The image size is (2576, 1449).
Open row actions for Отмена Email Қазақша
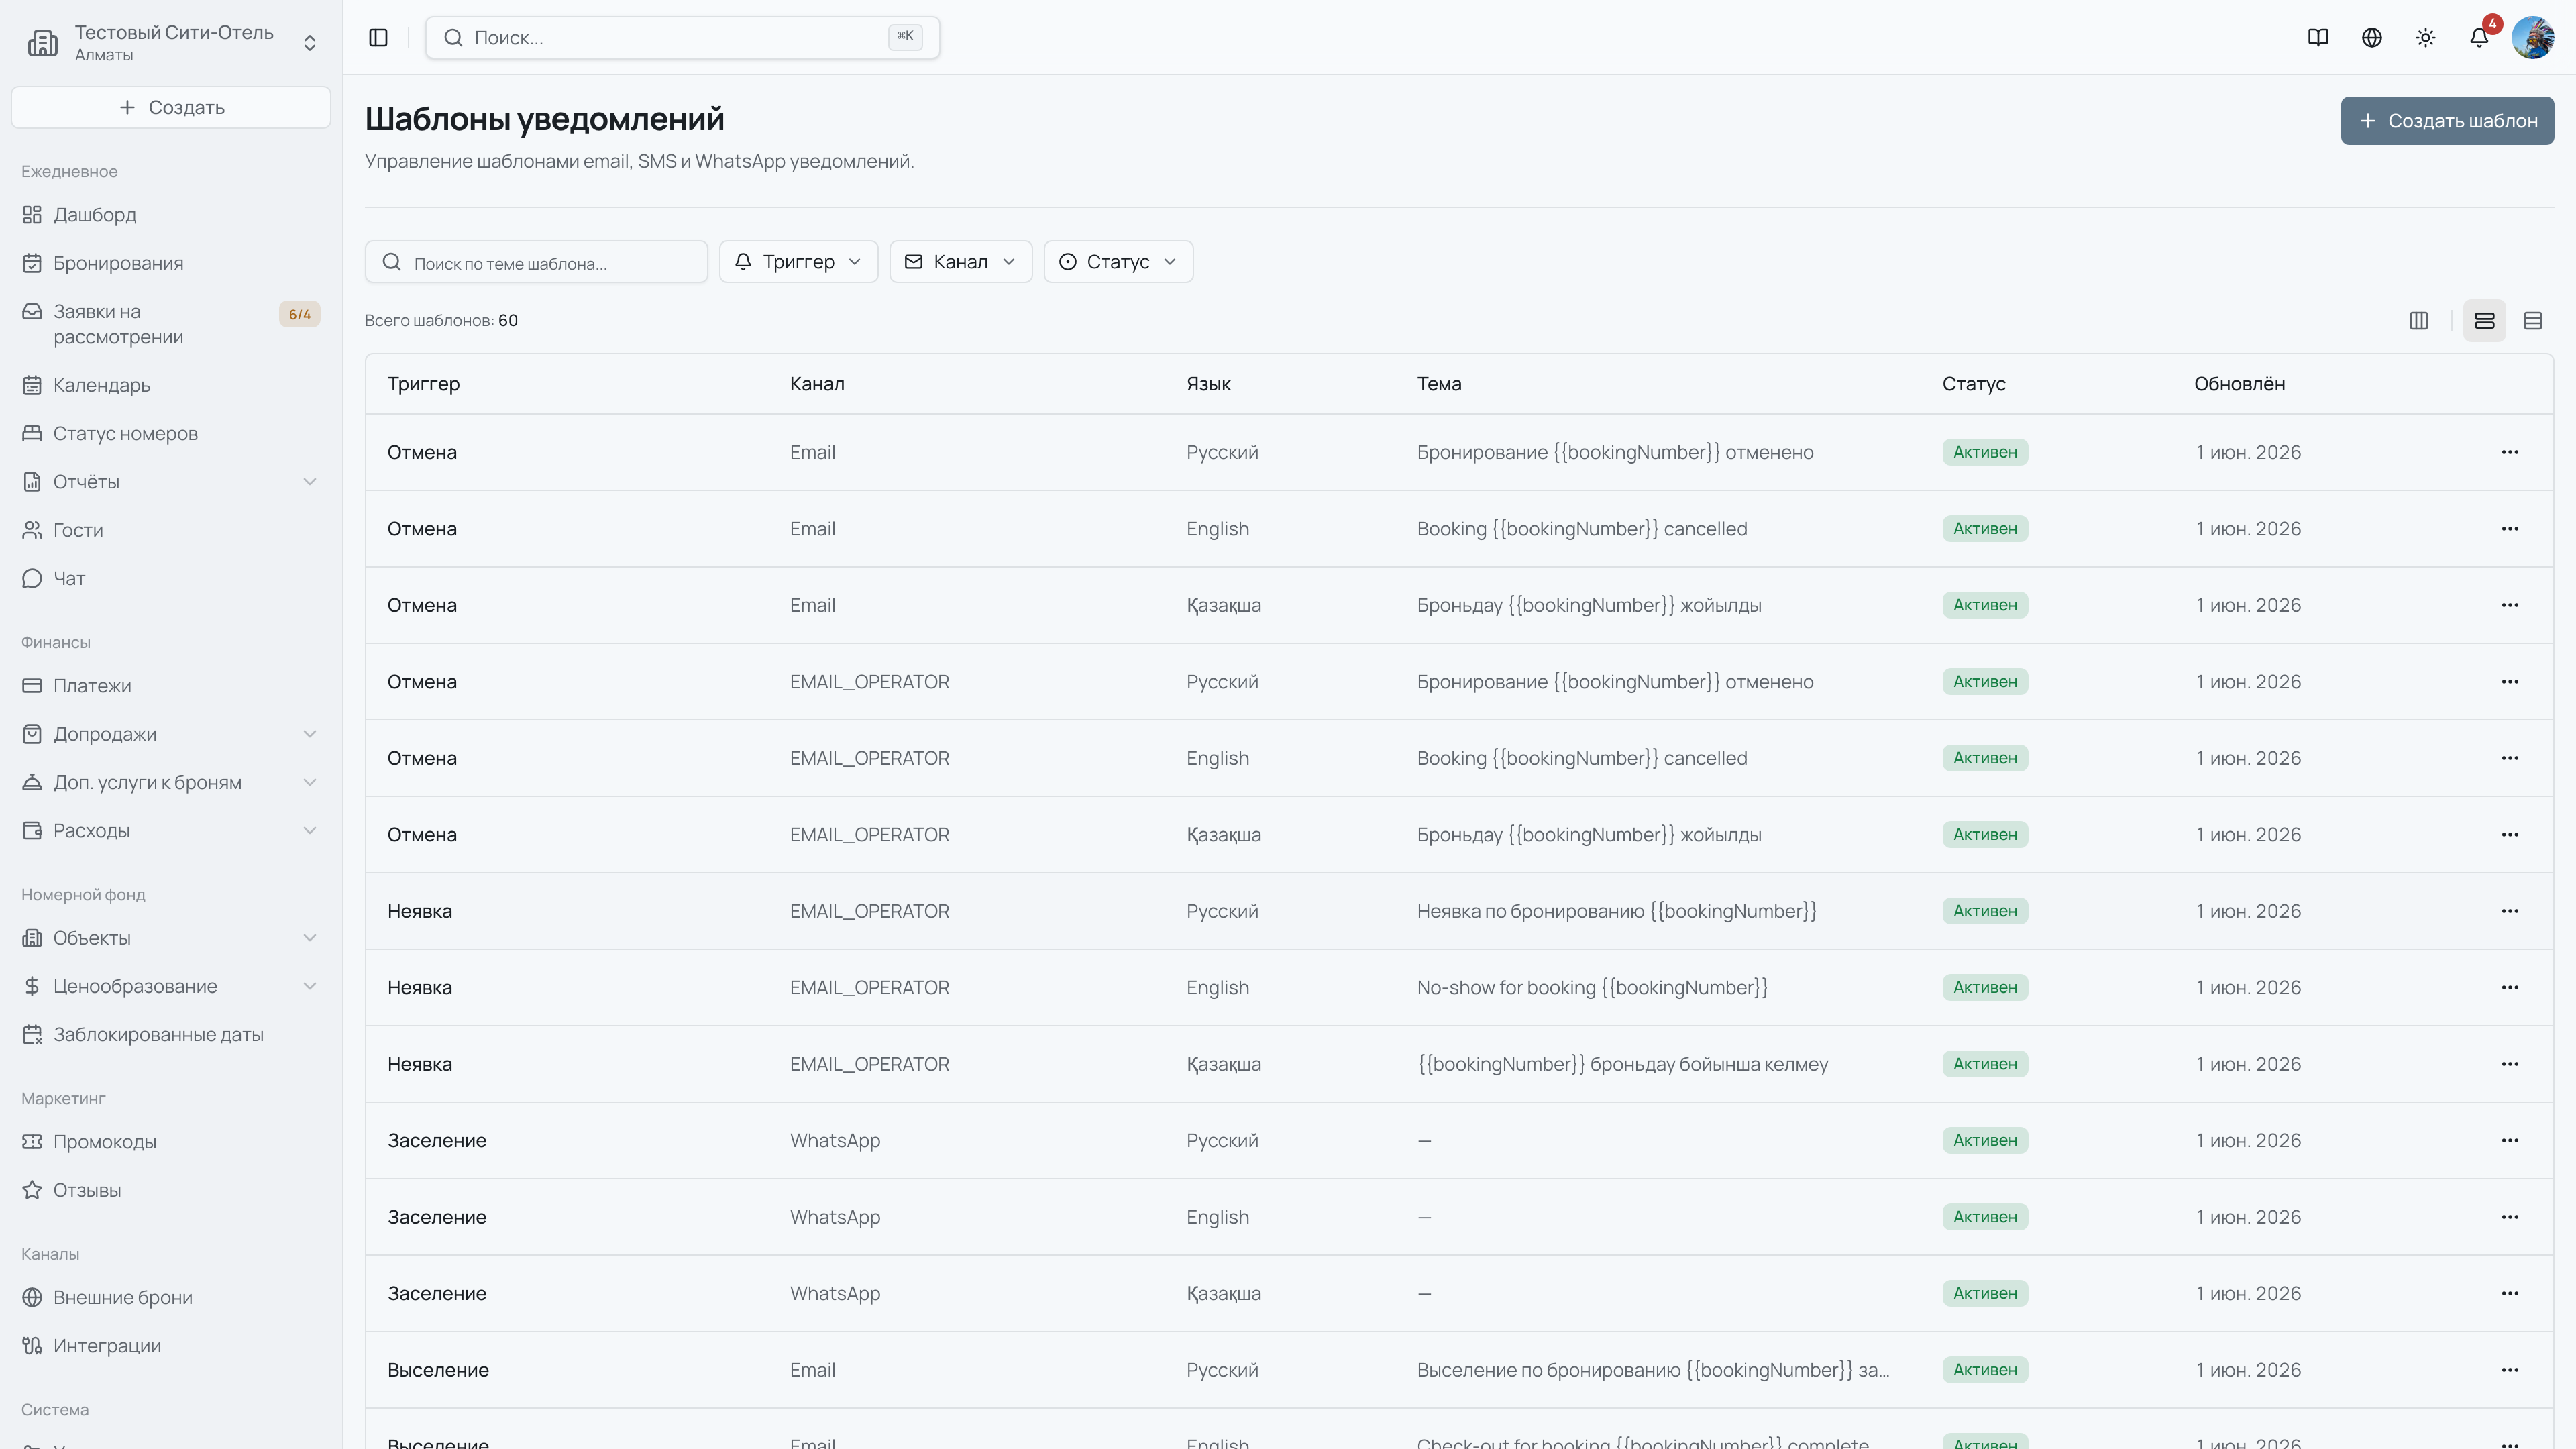pyautogui.click(x=2510, y=605)
